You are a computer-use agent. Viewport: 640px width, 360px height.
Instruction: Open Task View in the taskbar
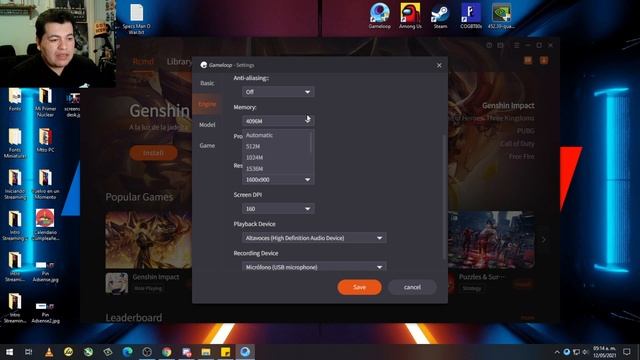(x=29, y=352)
